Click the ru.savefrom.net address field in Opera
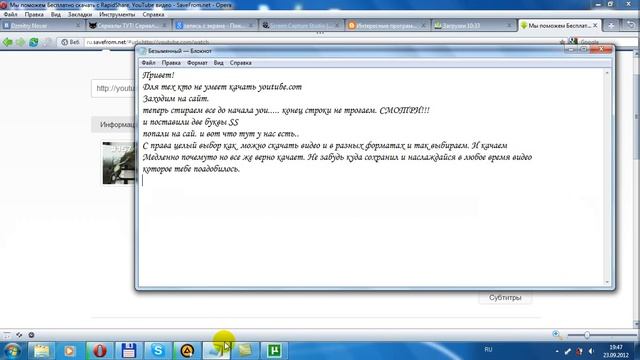640x360 pixels. coord(318,42)
